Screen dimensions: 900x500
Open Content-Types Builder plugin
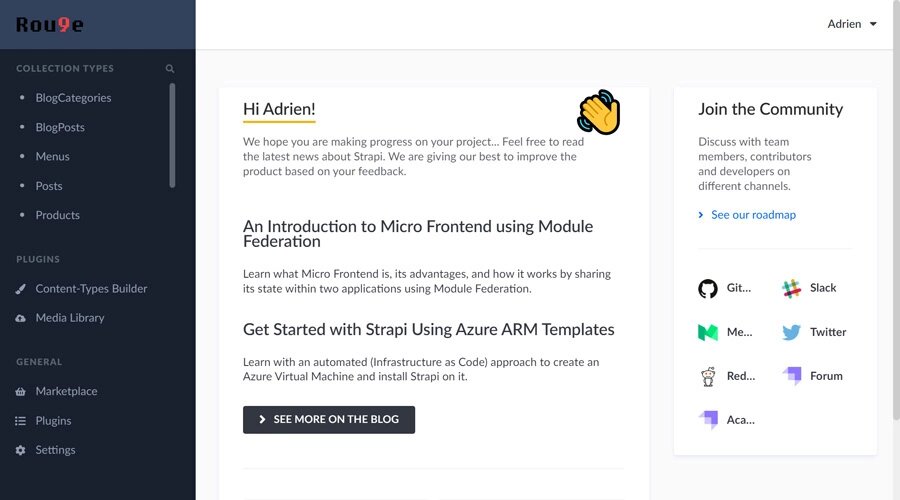(x=91, y=289)
